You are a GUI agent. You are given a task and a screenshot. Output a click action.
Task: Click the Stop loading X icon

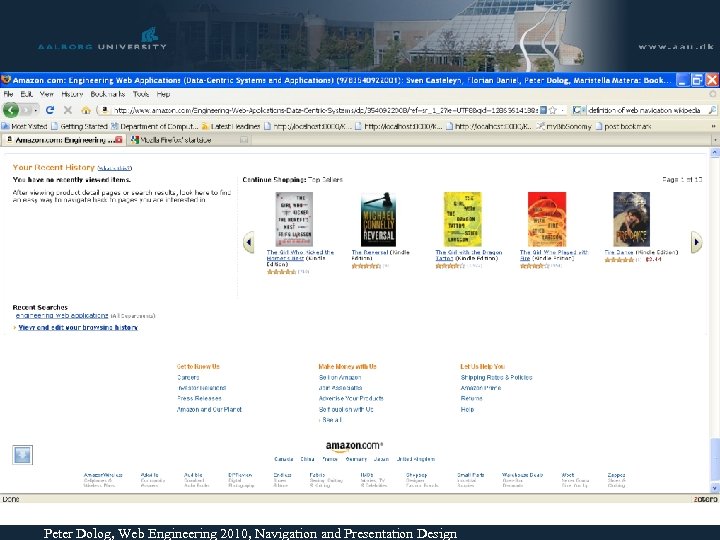68,110
